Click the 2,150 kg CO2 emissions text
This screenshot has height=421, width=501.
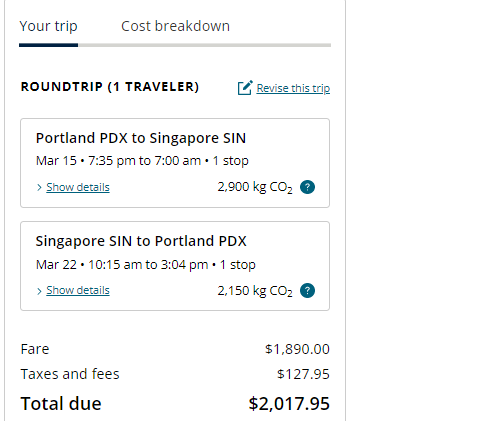[x=255, y=291]
